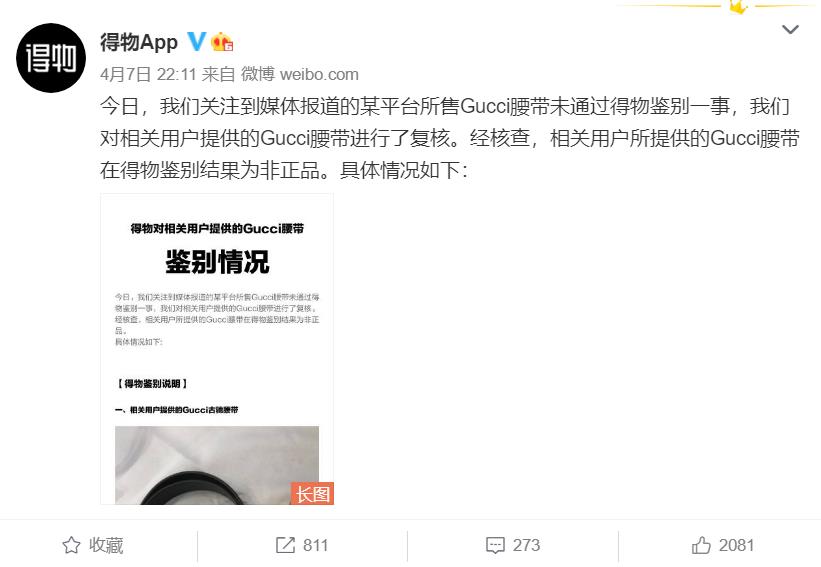Click the star favorite icon
This screenshot has width=821, height=567.
pyautogui.click(x=71, y=545)
